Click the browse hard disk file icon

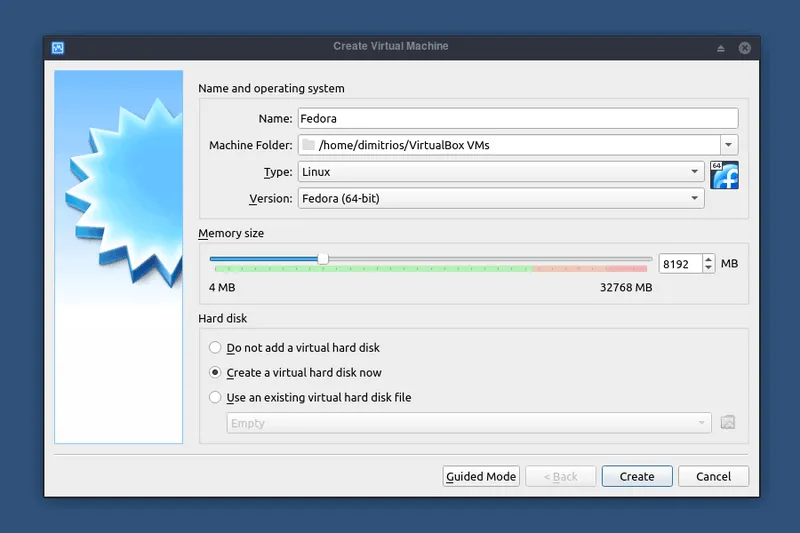pyautogui.click(x=728, y=423)
